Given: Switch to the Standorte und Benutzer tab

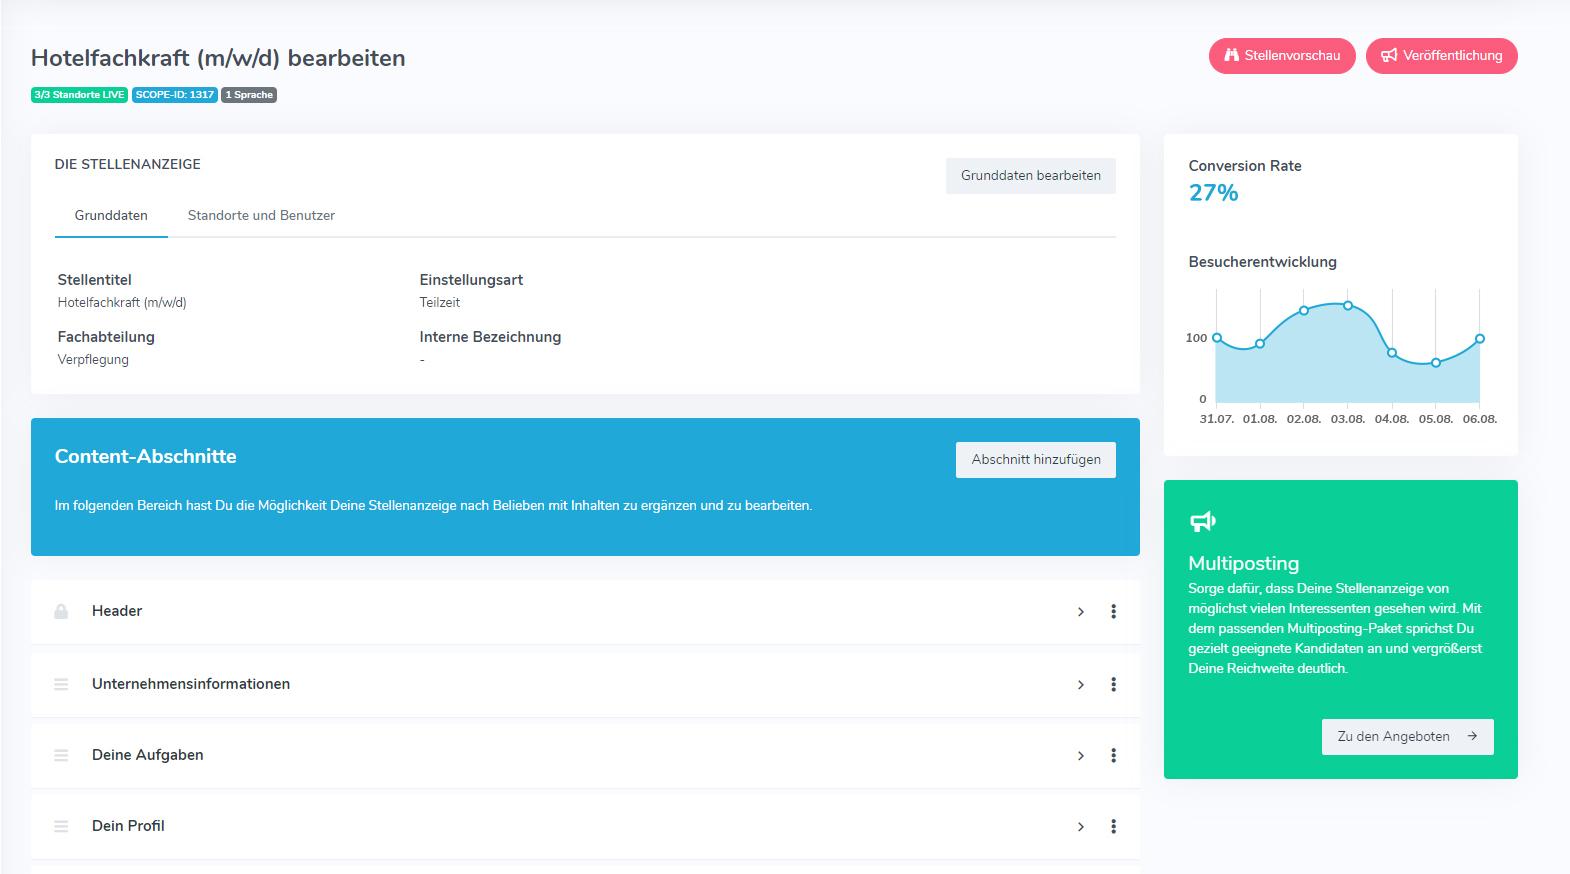Looking at the screenshot, I should 261,215.
